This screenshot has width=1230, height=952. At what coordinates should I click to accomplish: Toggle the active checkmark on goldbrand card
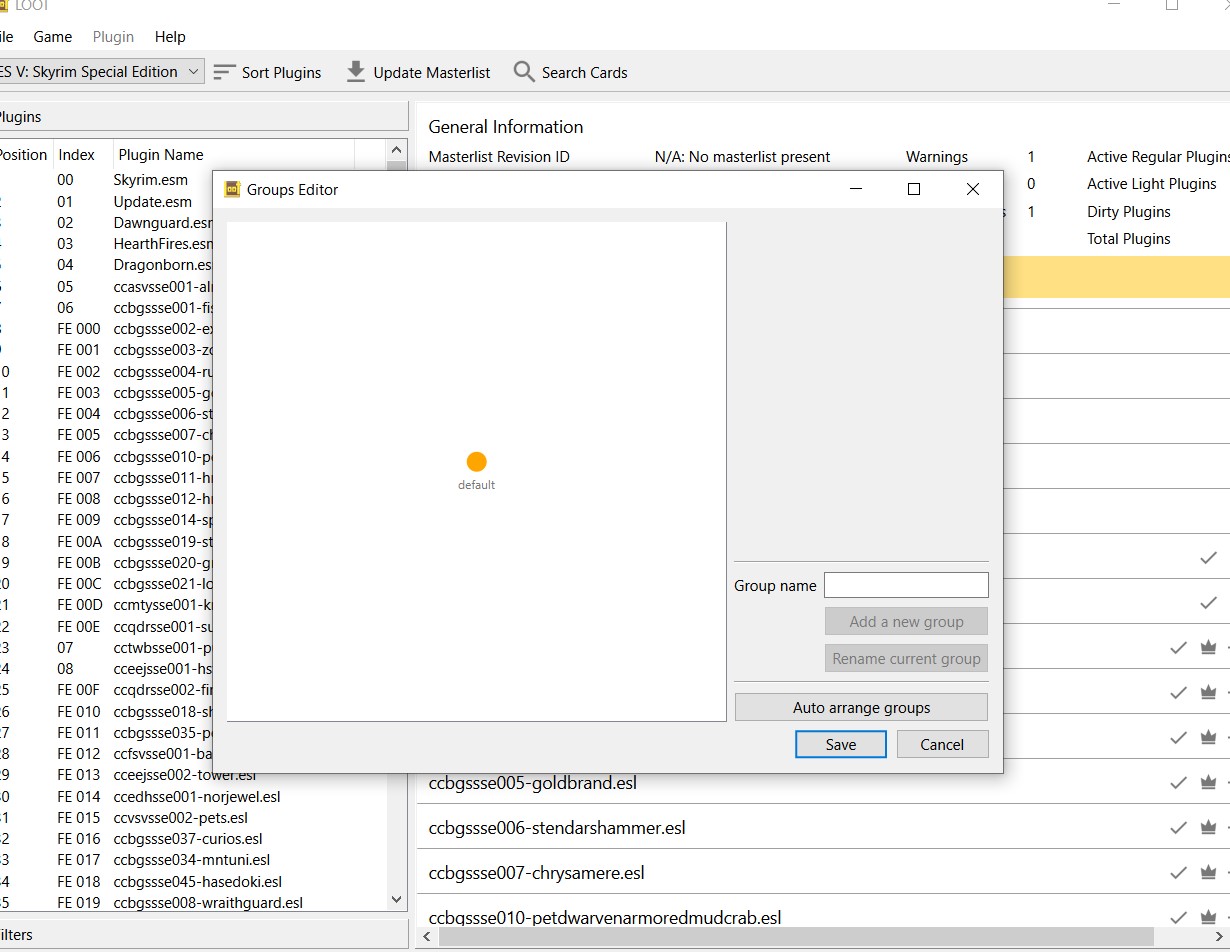(1178, 783)
